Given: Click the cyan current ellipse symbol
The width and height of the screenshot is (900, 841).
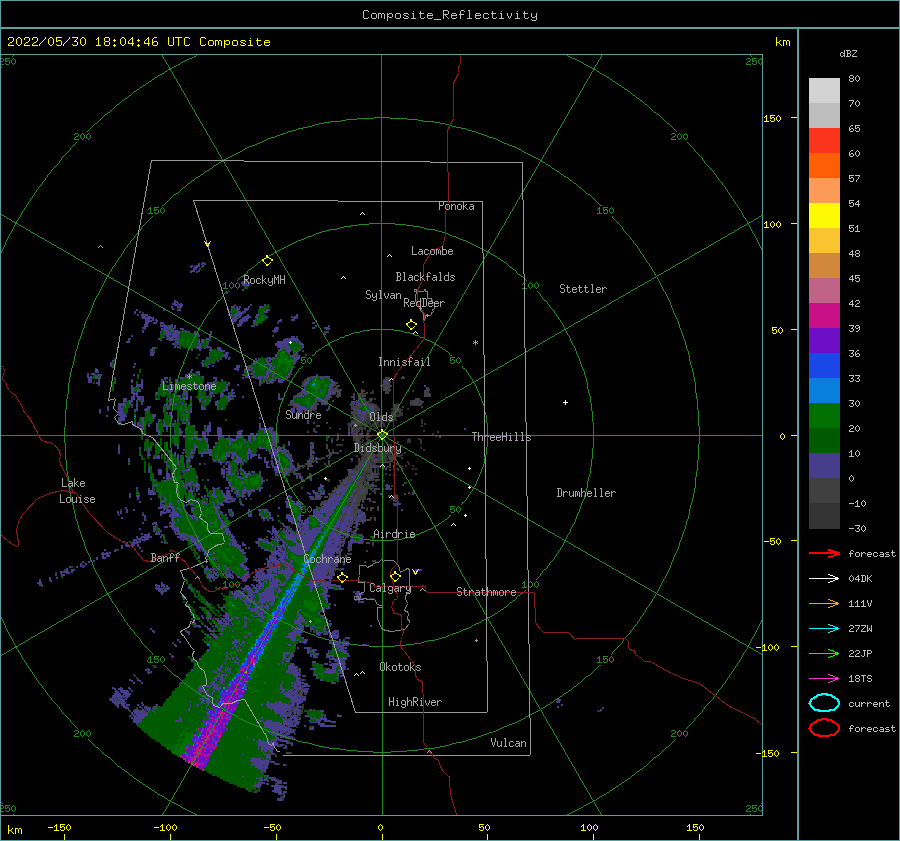Looking at the screenshot, I should point(824,703).
